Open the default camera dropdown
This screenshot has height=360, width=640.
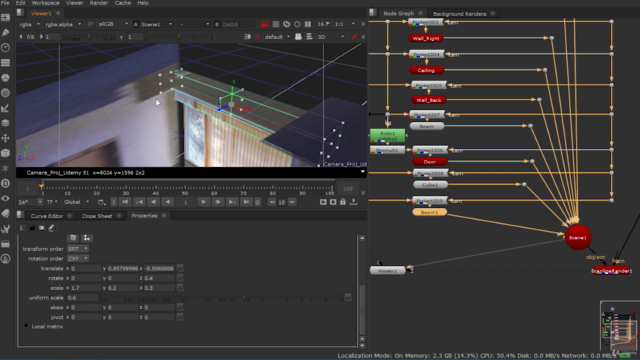pyautogui.click(x=277, y=37)
